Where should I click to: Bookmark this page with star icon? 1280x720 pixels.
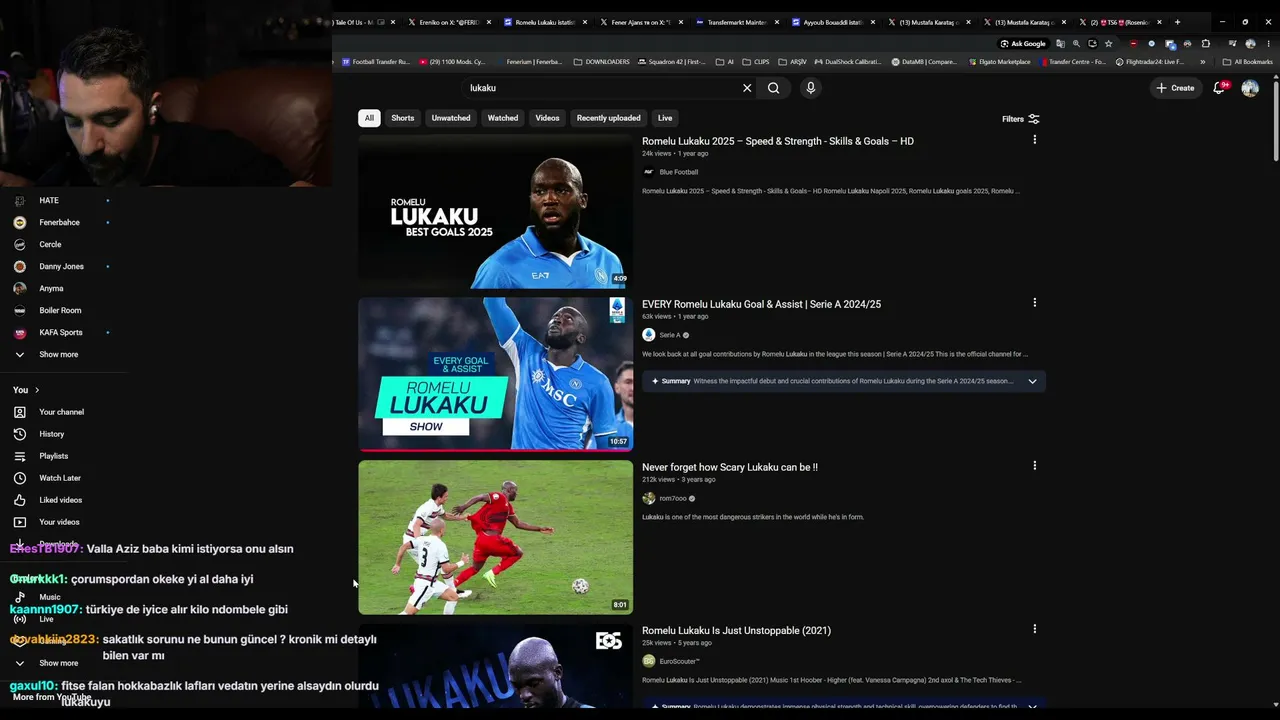coord(1108,44)
